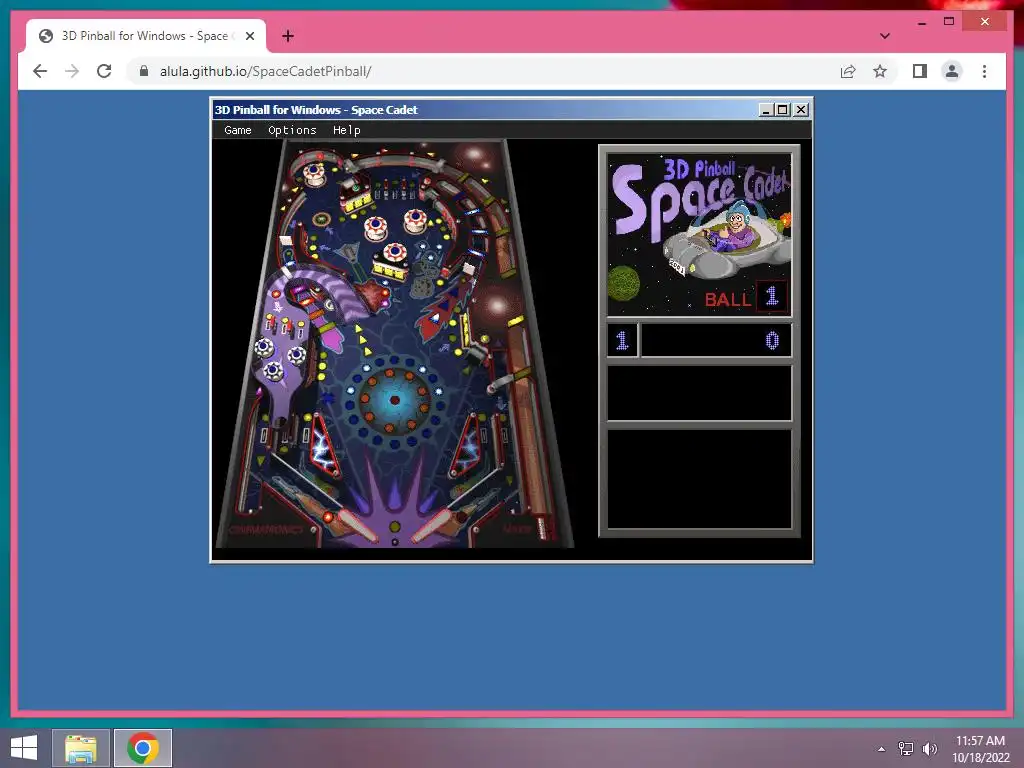Open the Game menu in pinball window
Viewport: 1024px width, 768px height.
coord(238,130)
